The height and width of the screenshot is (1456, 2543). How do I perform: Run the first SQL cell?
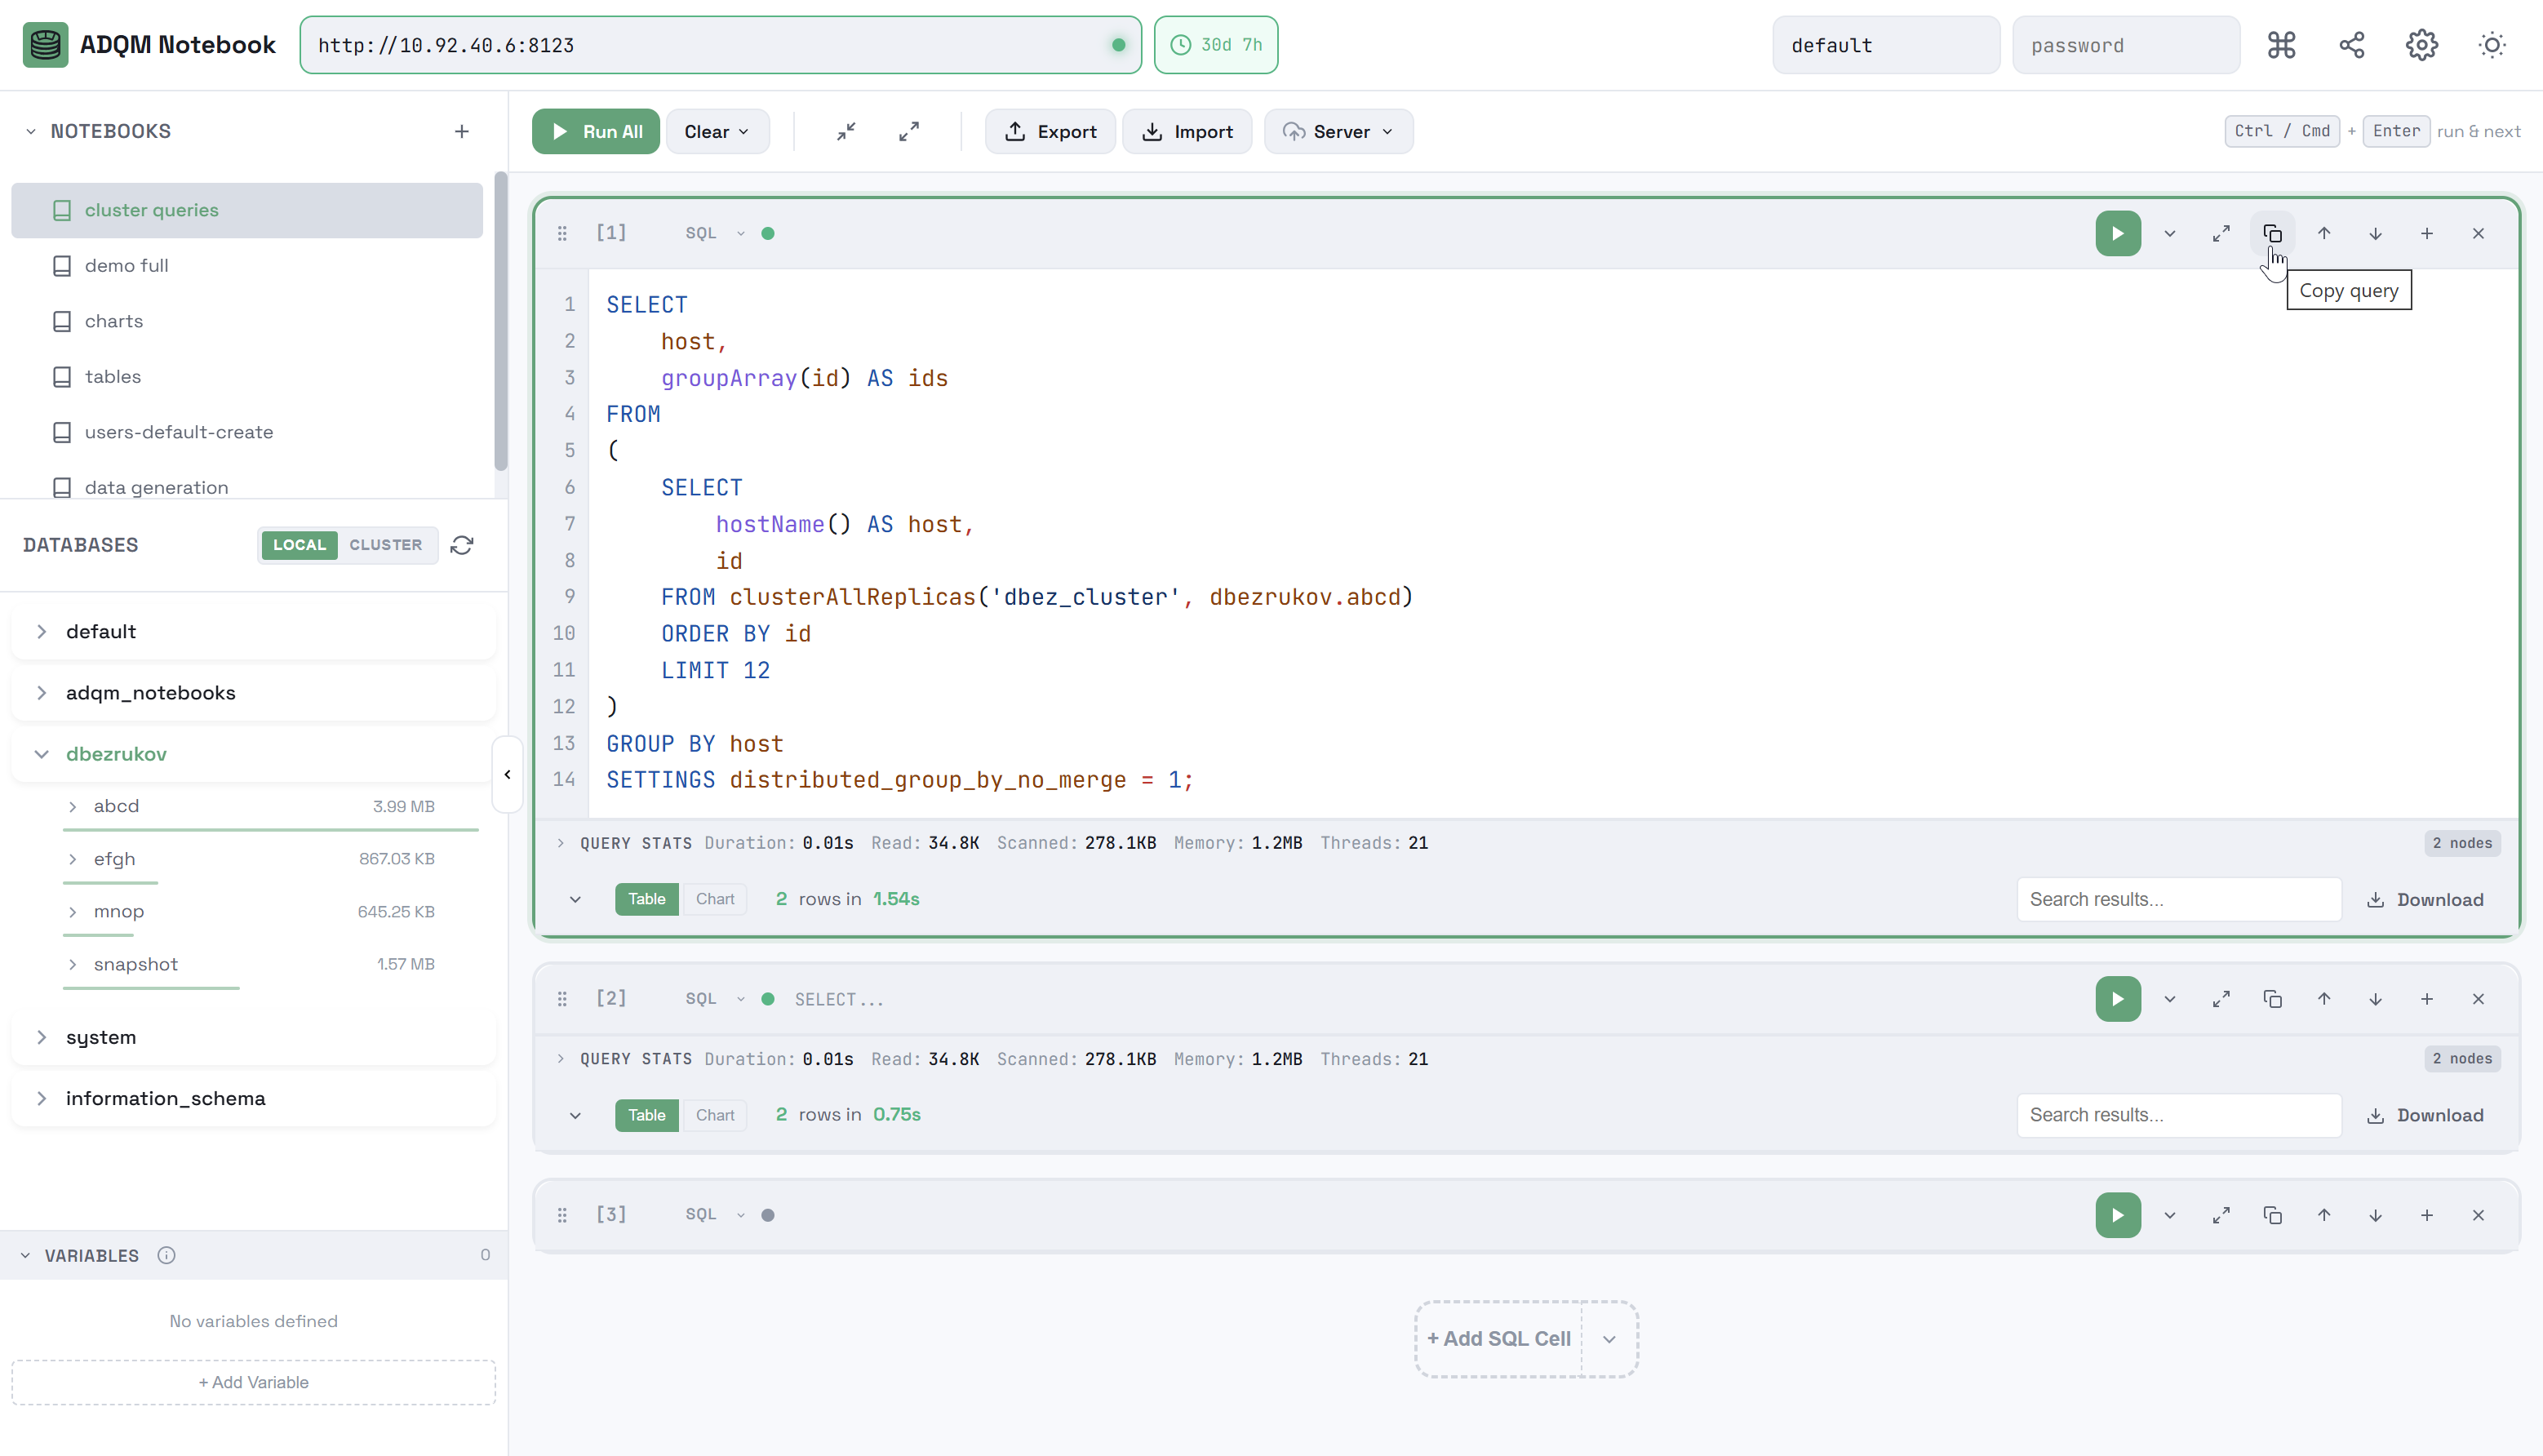pos(2117,233)
